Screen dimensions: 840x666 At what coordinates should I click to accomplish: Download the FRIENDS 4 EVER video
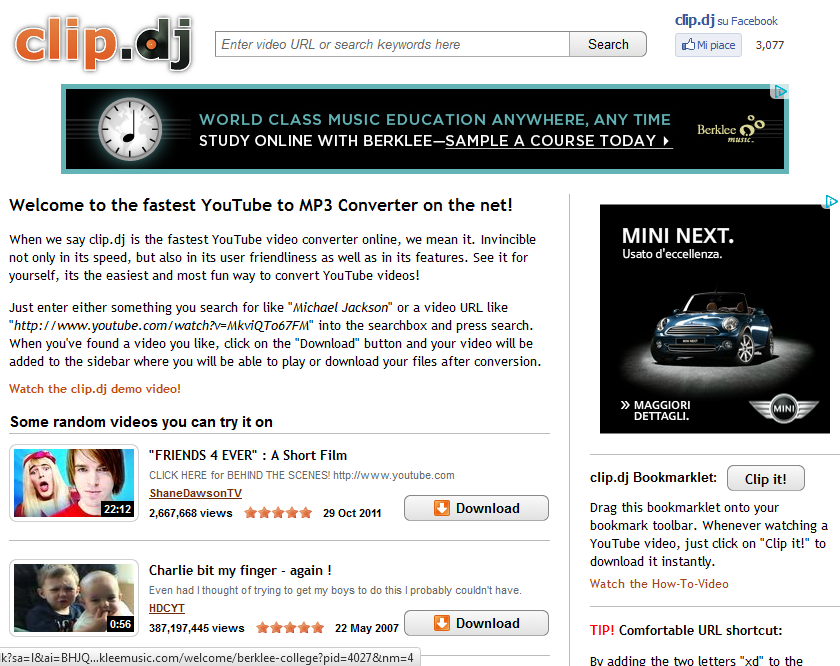pyautogui.click(x=476, y=508)
